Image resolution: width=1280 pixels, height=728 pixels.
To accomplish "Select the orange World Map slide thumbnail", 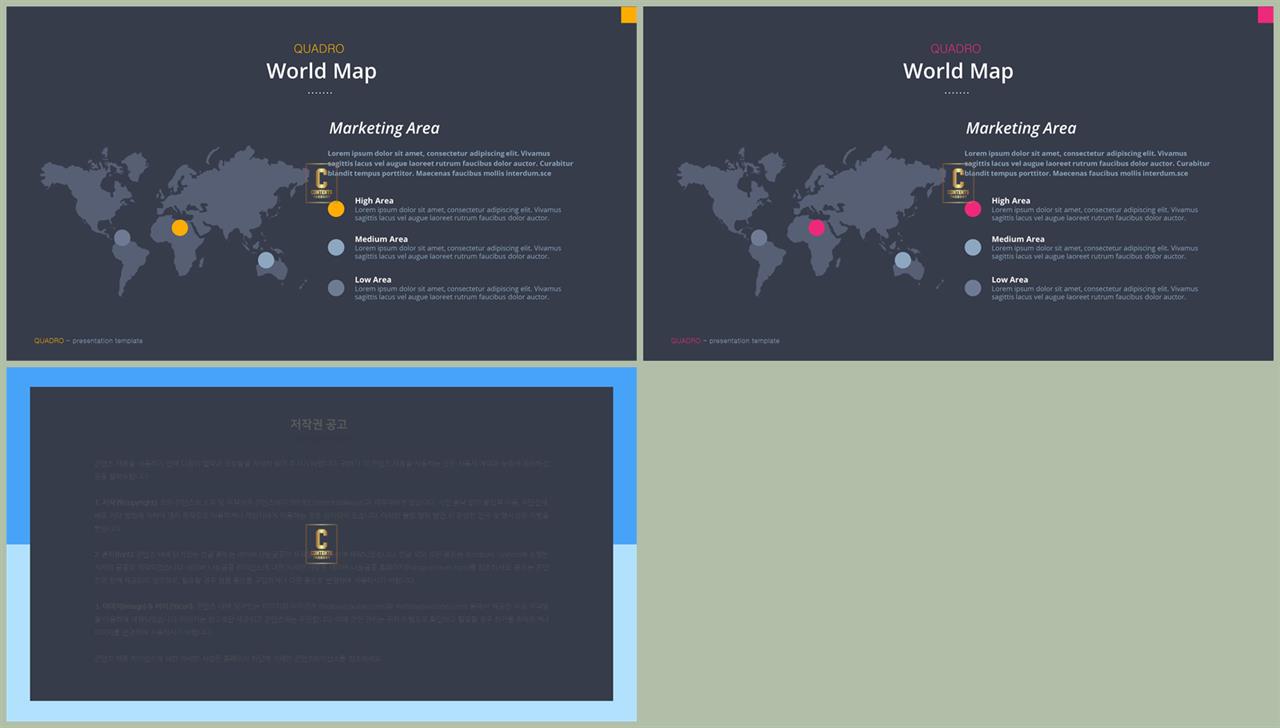I will (321, 184).
